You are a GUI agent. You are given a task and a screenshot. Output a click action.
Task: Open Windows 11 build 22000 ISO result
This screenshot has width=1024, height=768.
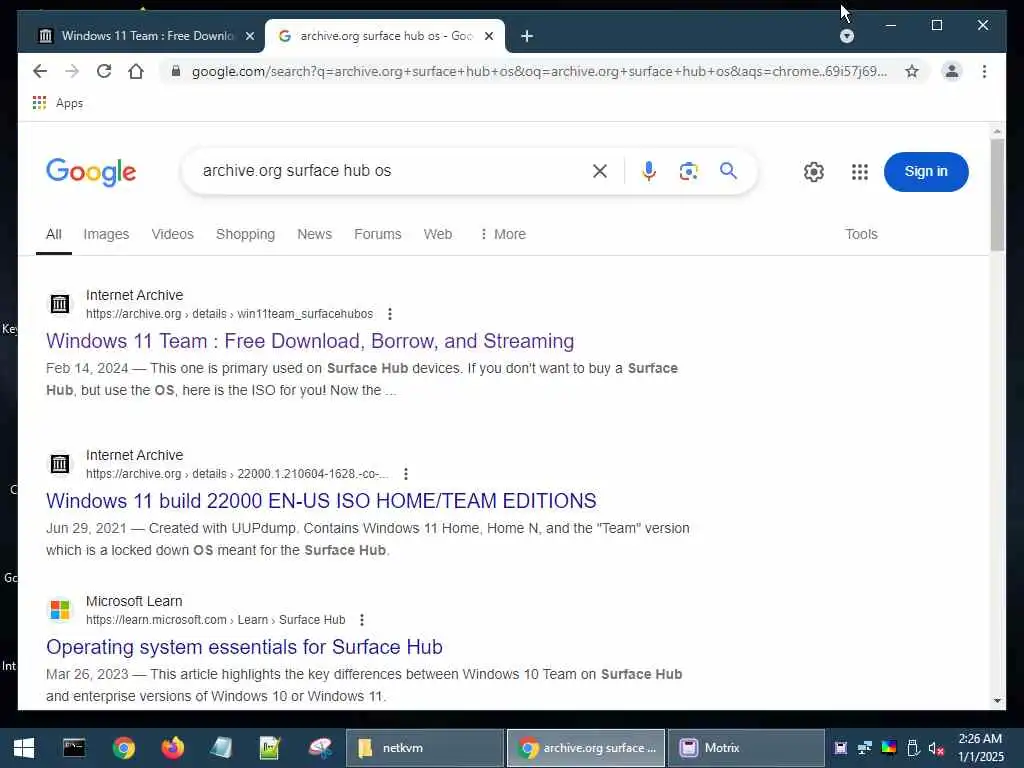coord(321,501)
